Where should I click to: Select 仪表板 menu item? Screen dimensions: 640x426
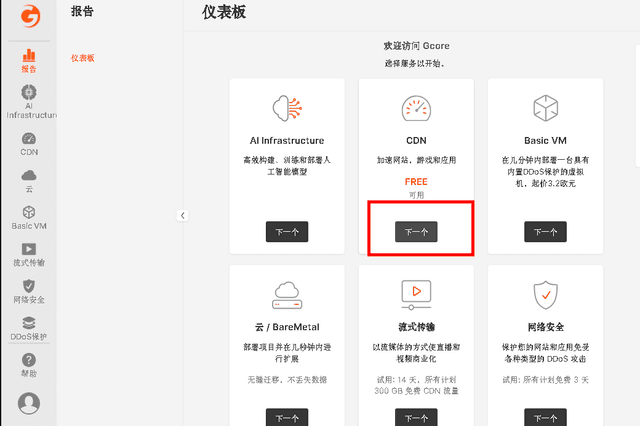coord(82,58)
